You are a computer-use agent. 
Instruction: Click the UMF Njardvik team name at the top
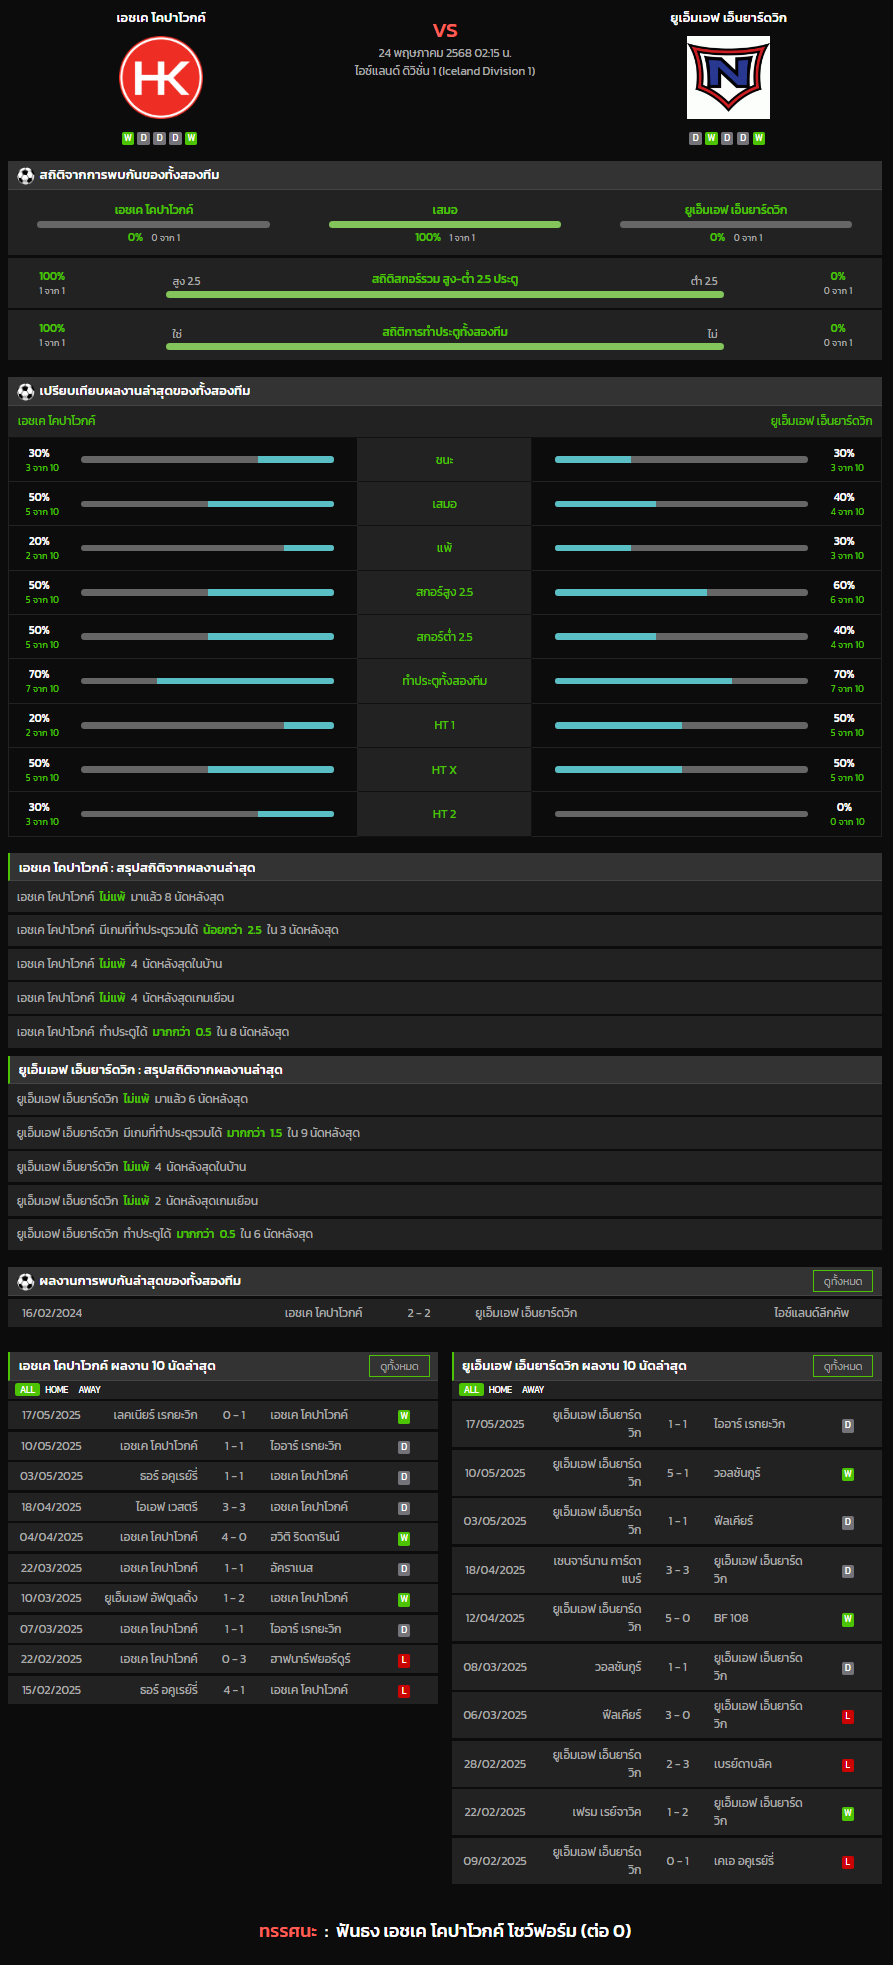(x=728, y=18)
